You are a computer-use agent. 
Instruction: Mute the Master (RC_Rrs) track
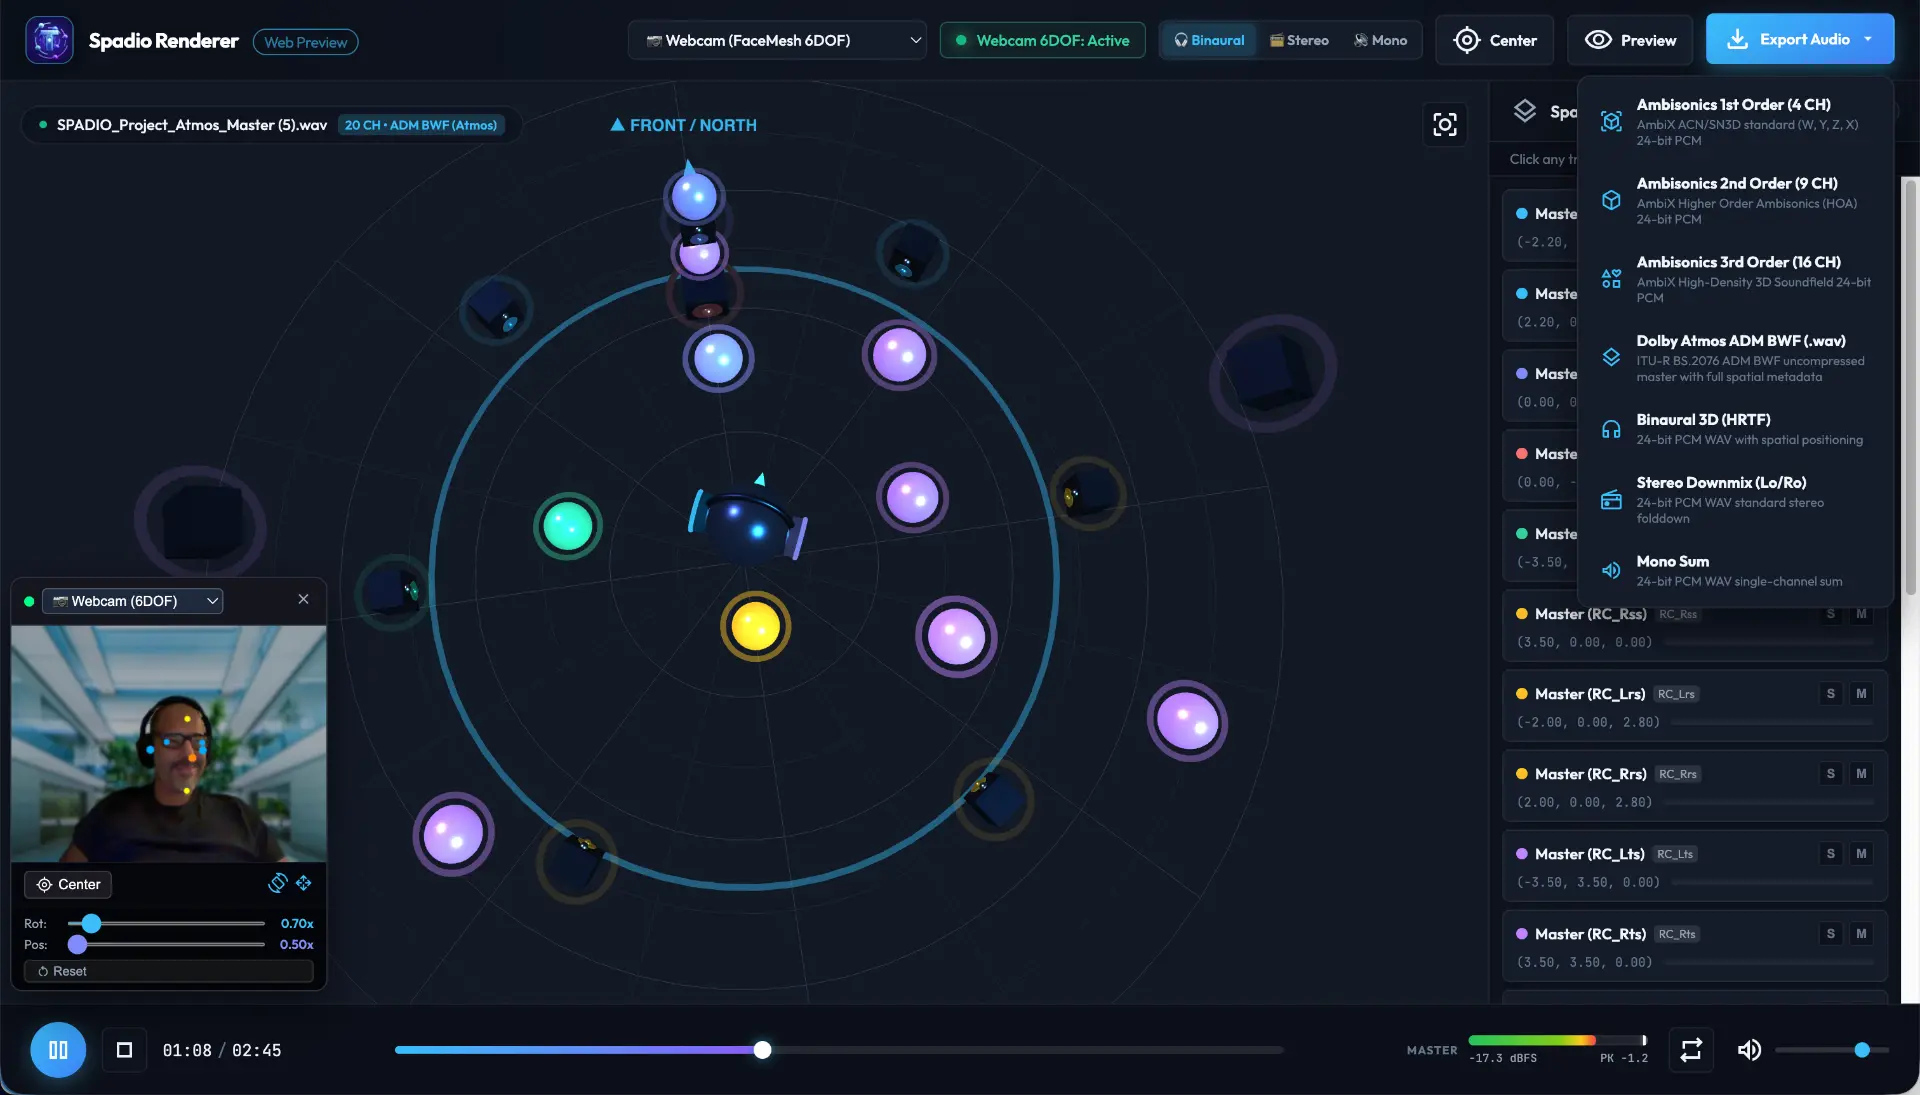point(1861,774)
